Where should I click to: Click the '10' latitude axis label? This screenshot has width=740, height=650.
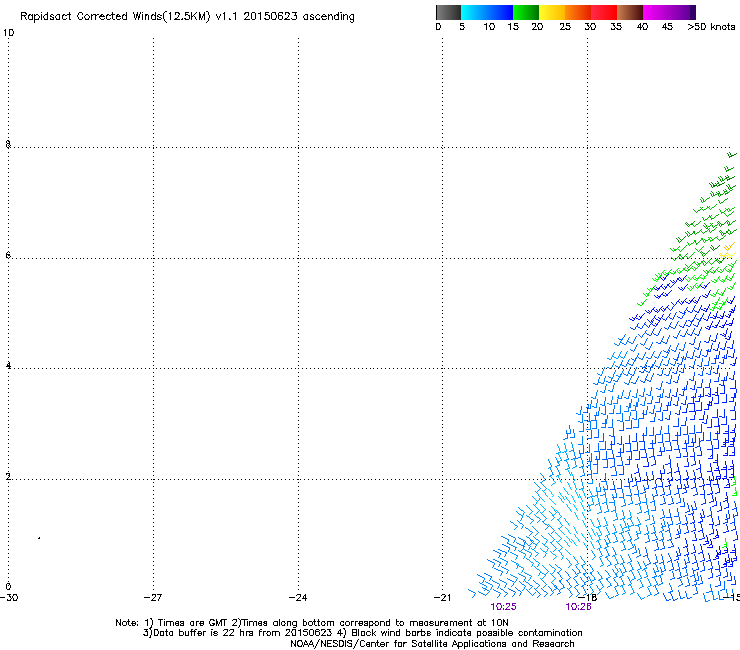8,33
